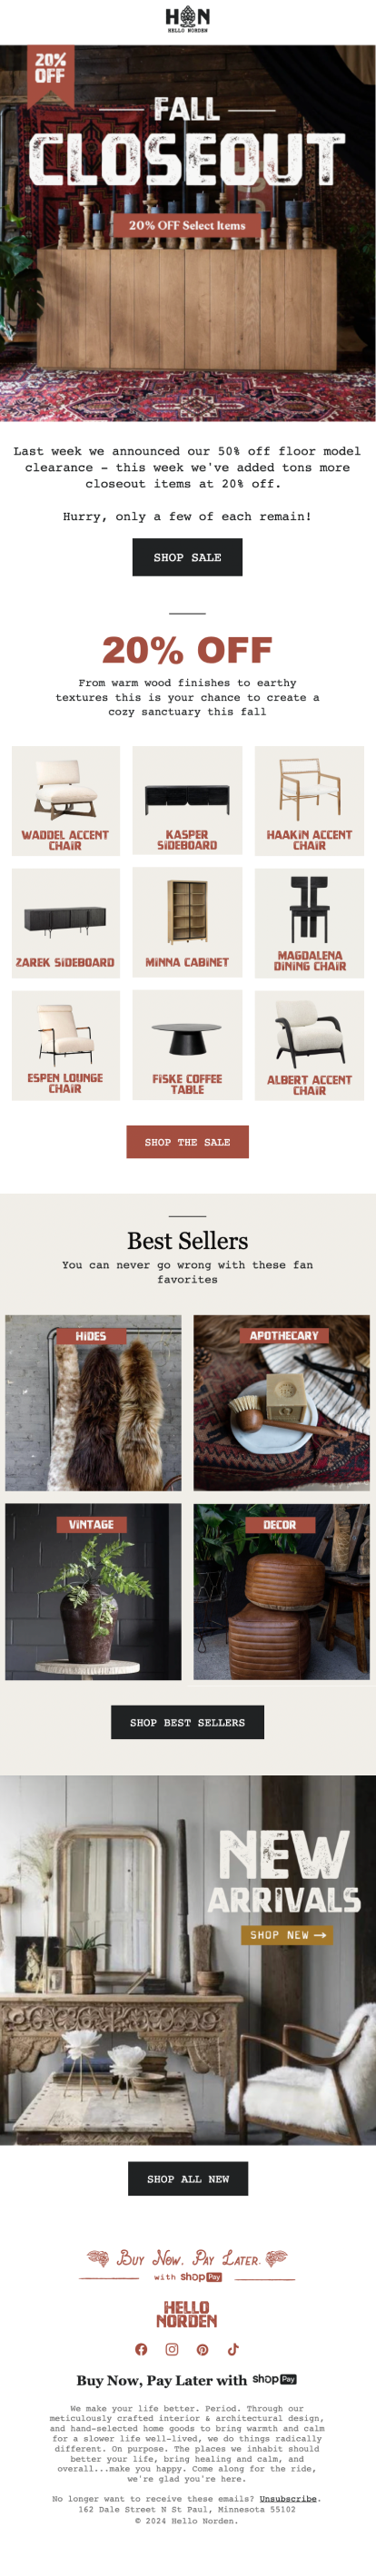The height and width of the screenshot is (2576, 376).
Task: Open the Minna Cabinet product tile
Action: coord(188,923)
